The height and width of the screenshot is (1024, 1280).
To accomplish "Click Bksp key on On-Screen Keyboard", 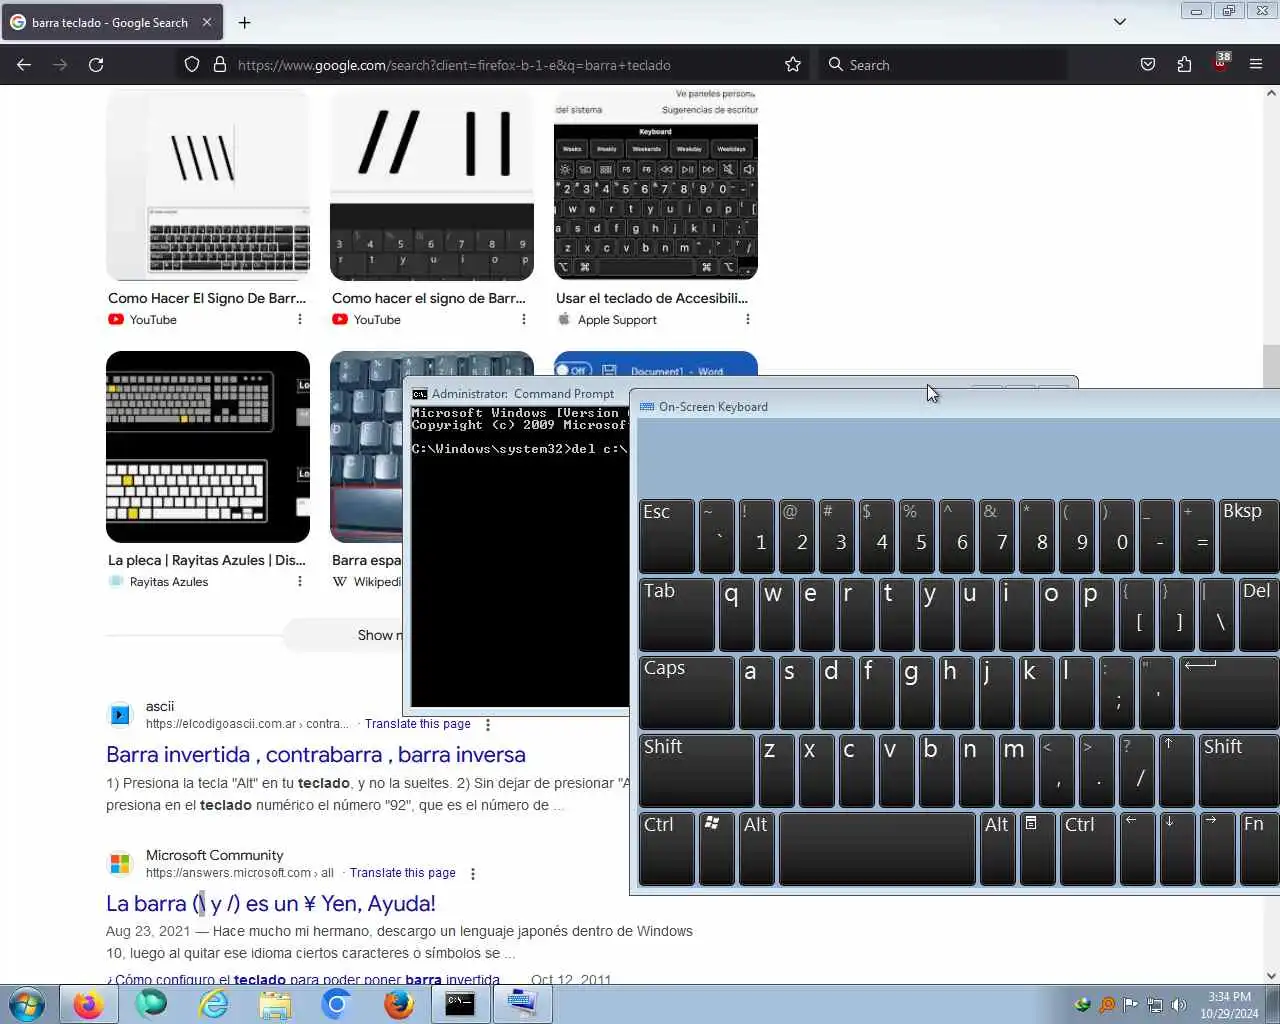I will point(1249,536).
